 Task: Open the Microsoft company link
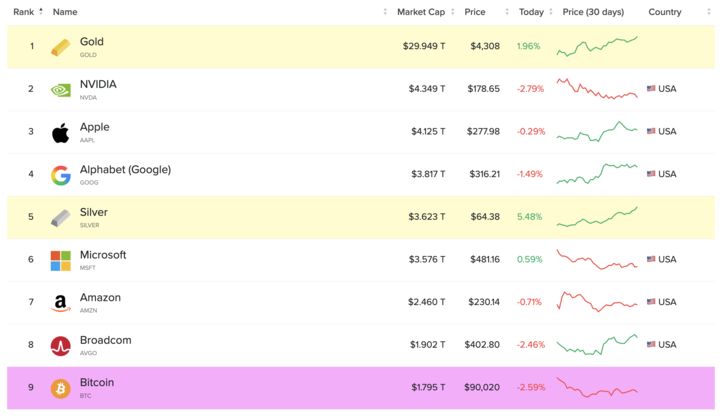tap(103, 255)
